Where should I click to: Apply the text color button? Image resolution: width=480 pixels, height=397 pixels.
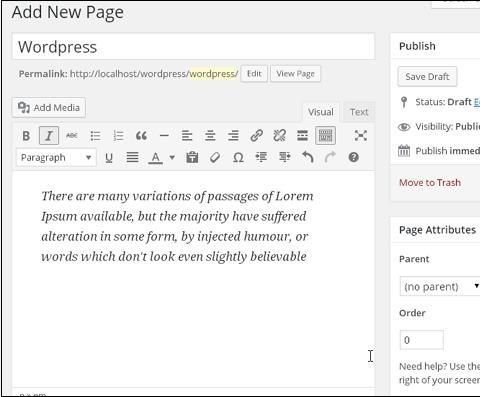point(155,157)
